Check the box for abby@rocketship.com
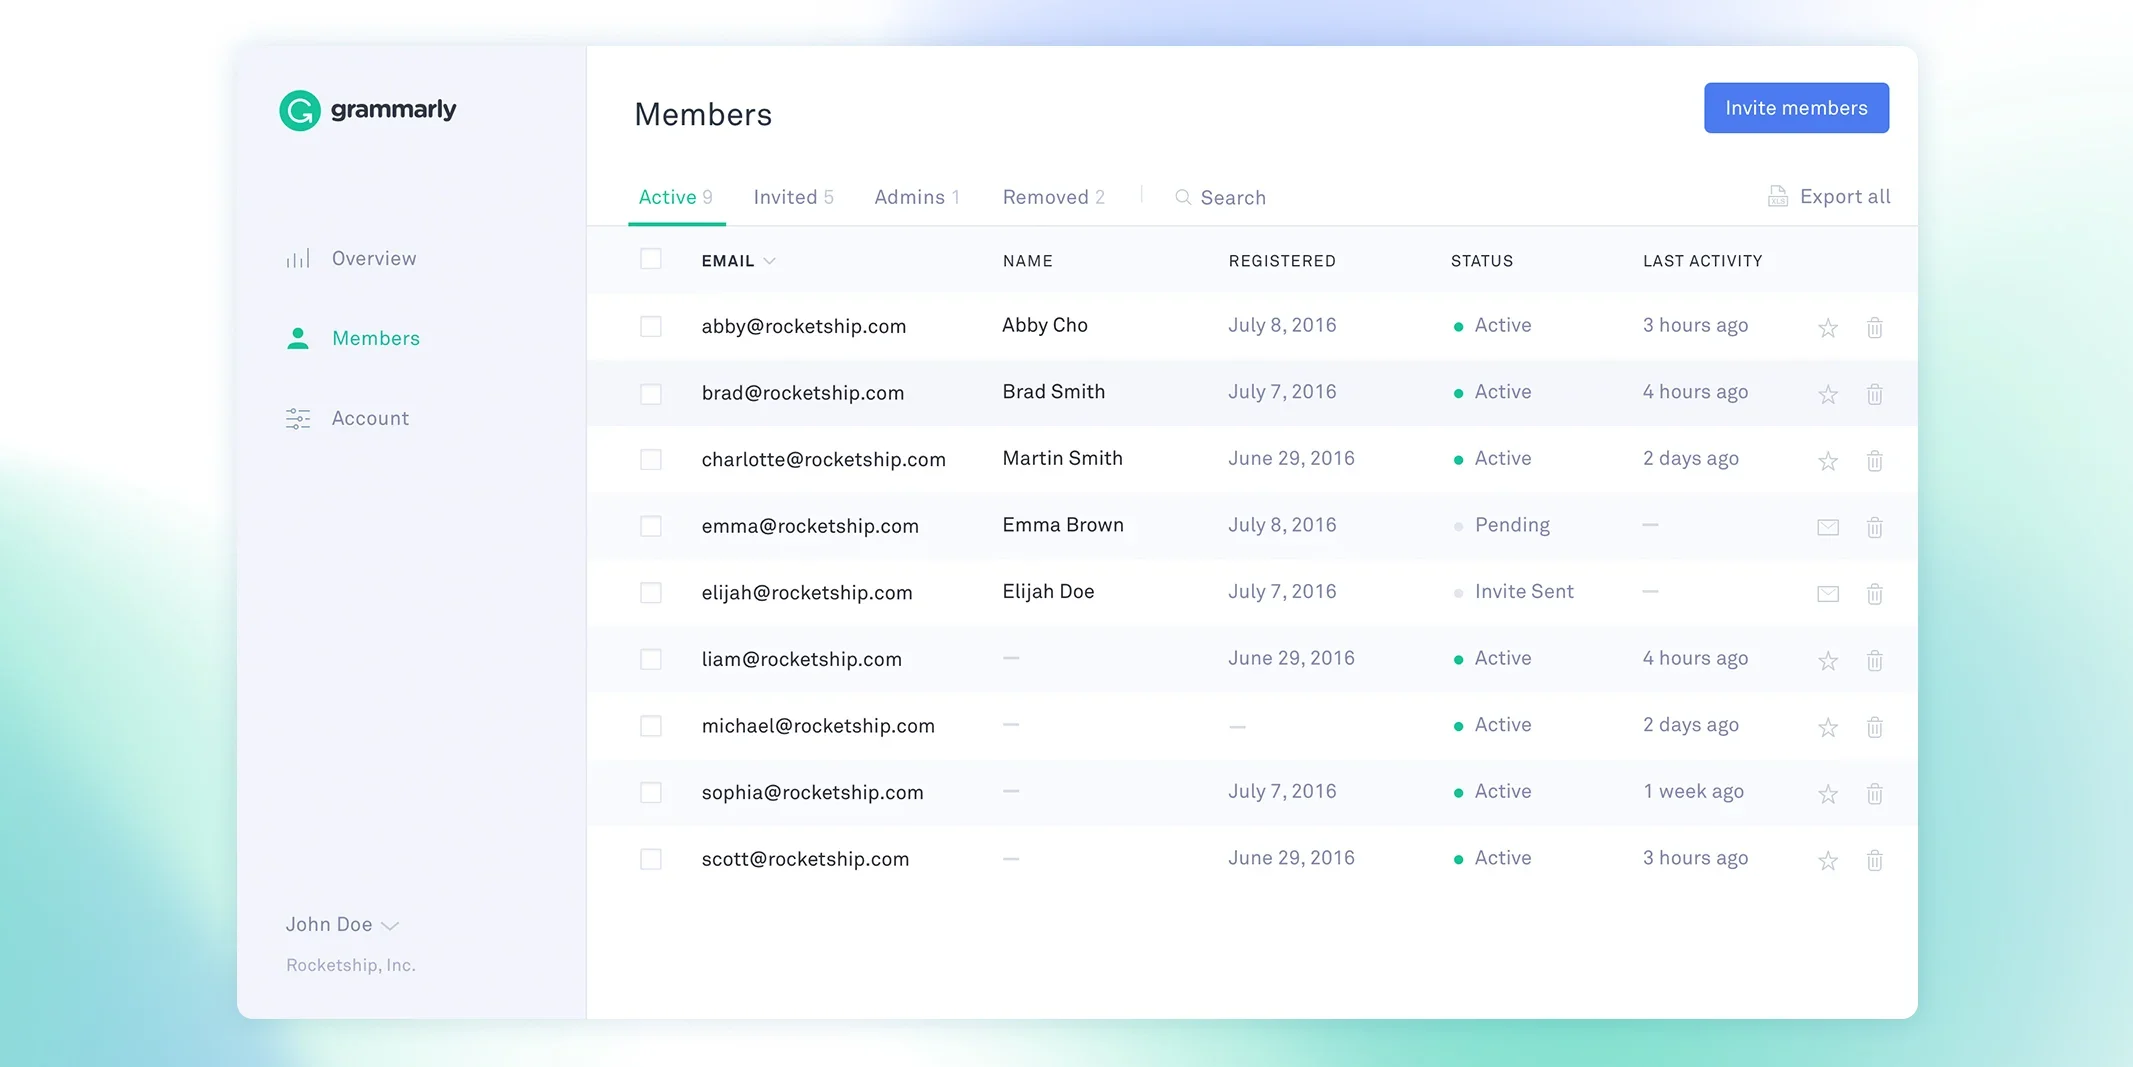 coord(651,326)
